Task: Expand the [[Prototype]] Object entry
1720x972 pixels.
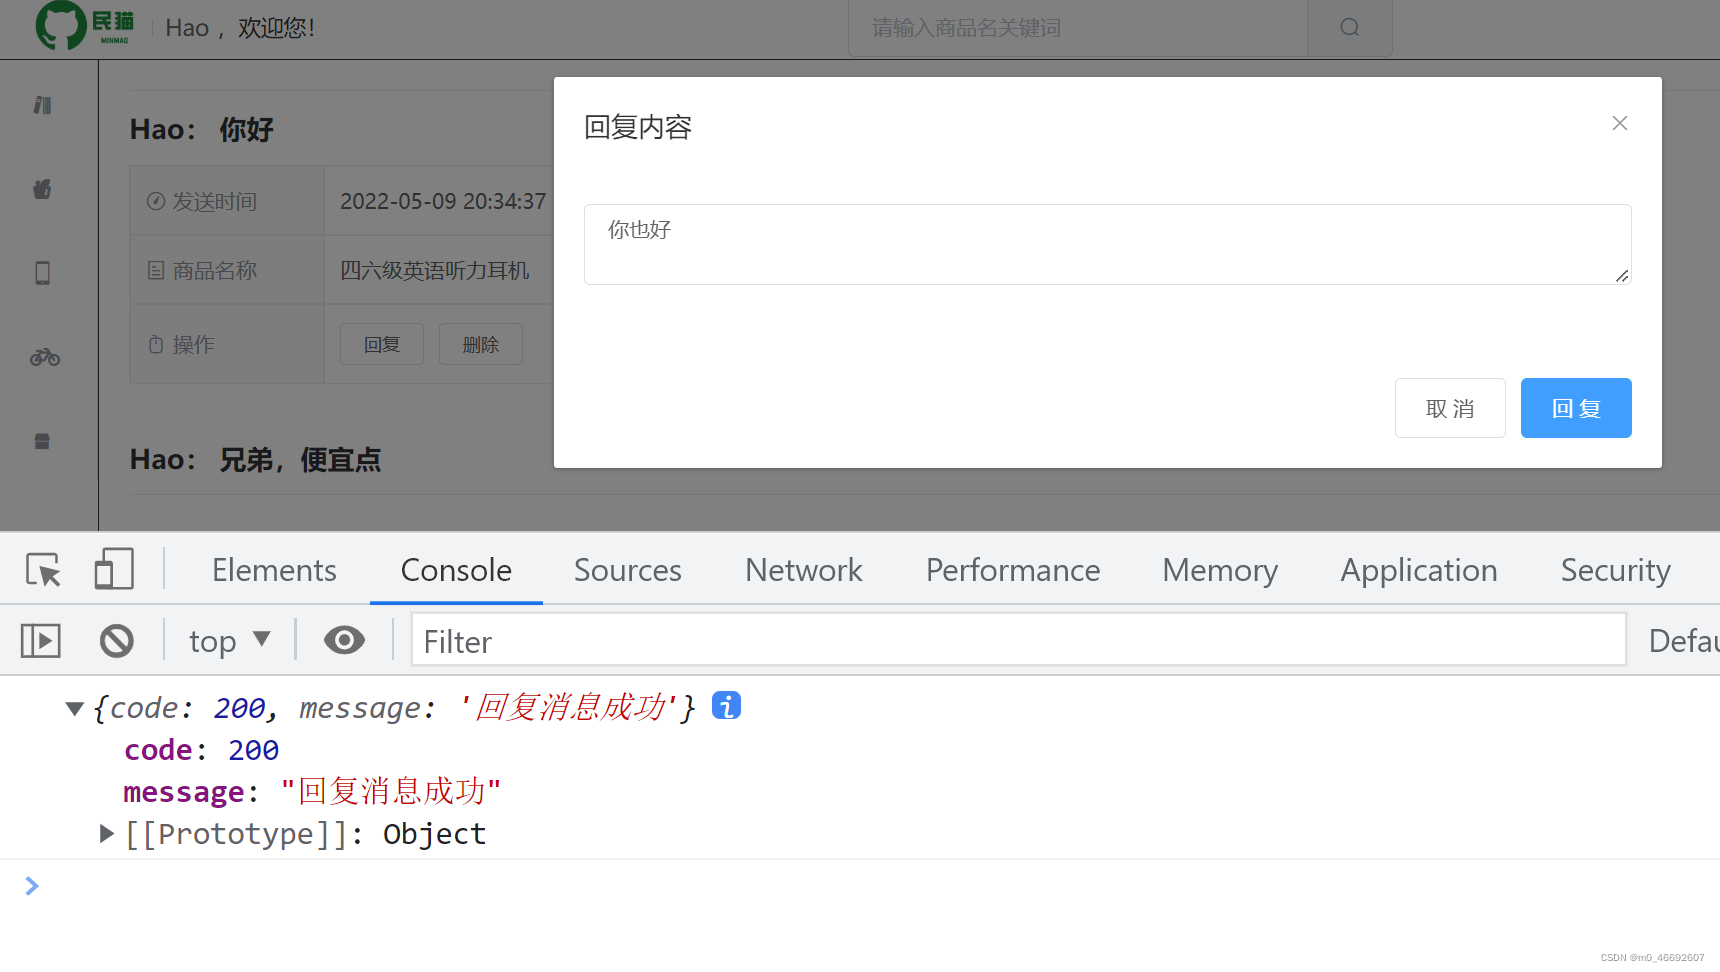Action: [106, 833]
